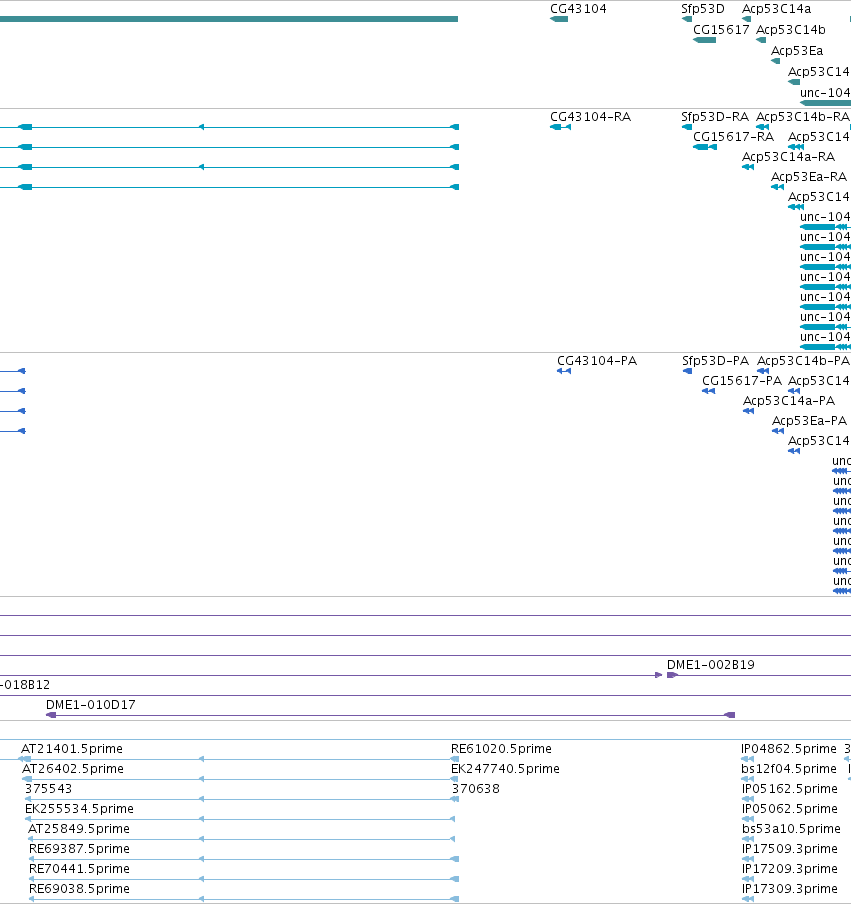Click the bs53a10.5prime EST label
Screen dimensions: 851x904
pyautogui.click(x=791, y=828)
